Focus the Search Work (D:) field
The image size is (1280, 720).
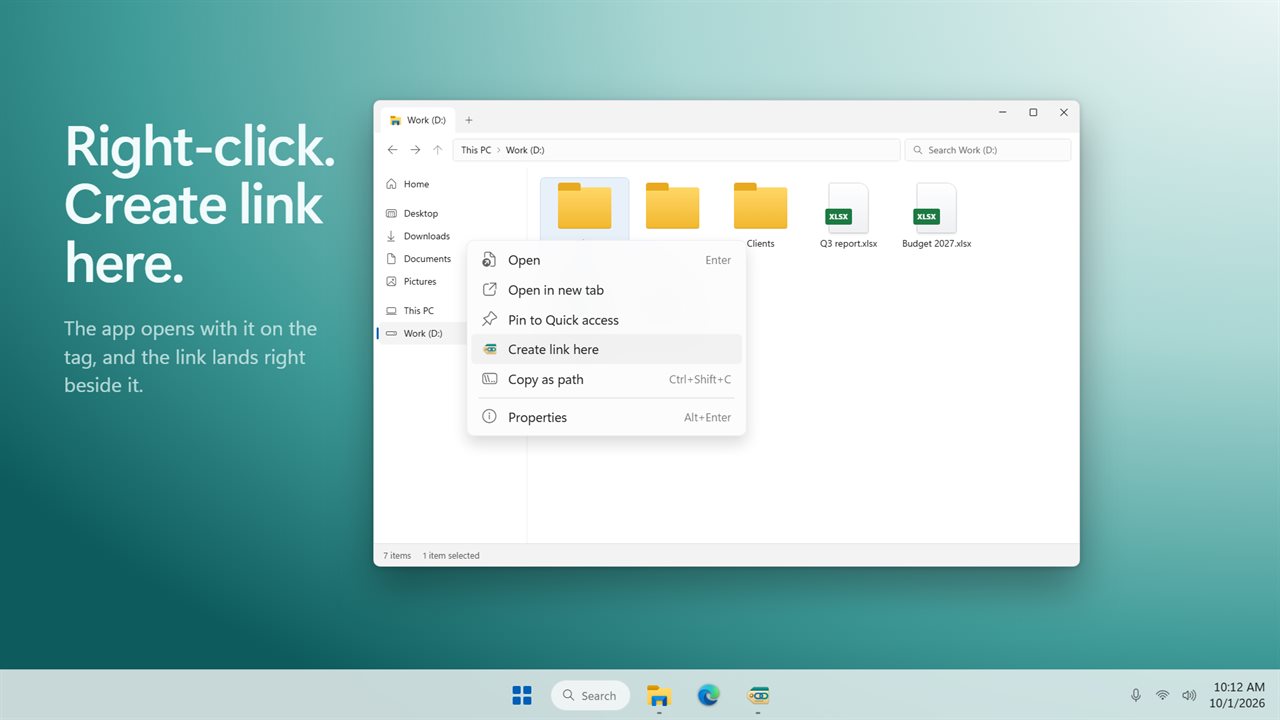point(988,150)
